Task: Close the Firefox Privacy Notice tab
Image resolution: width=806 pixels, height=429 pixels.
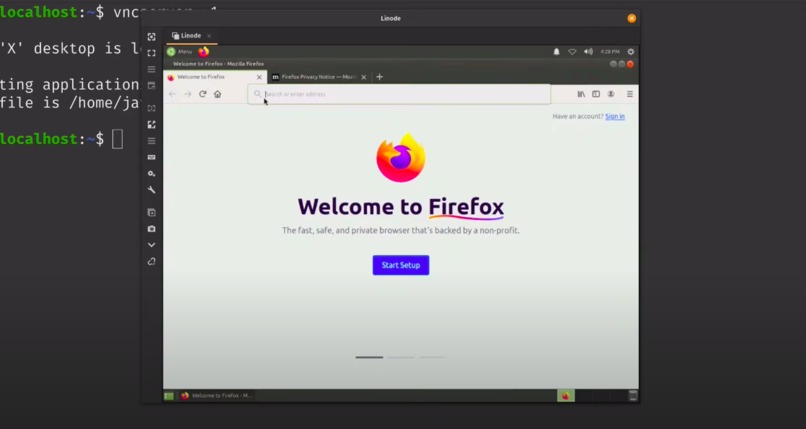Action: tap(364, 77)
